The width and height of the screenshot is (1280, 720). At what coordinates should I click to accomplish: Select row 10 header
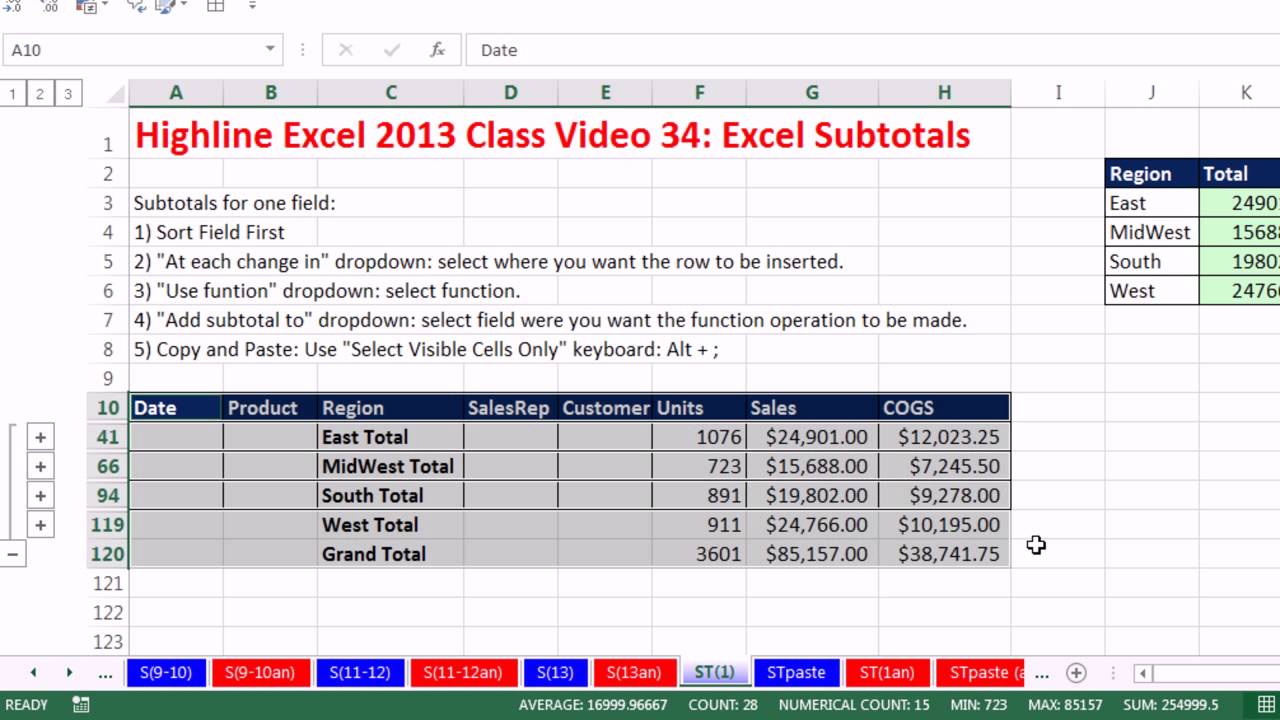pyautogui.click(x=108, y=408)
